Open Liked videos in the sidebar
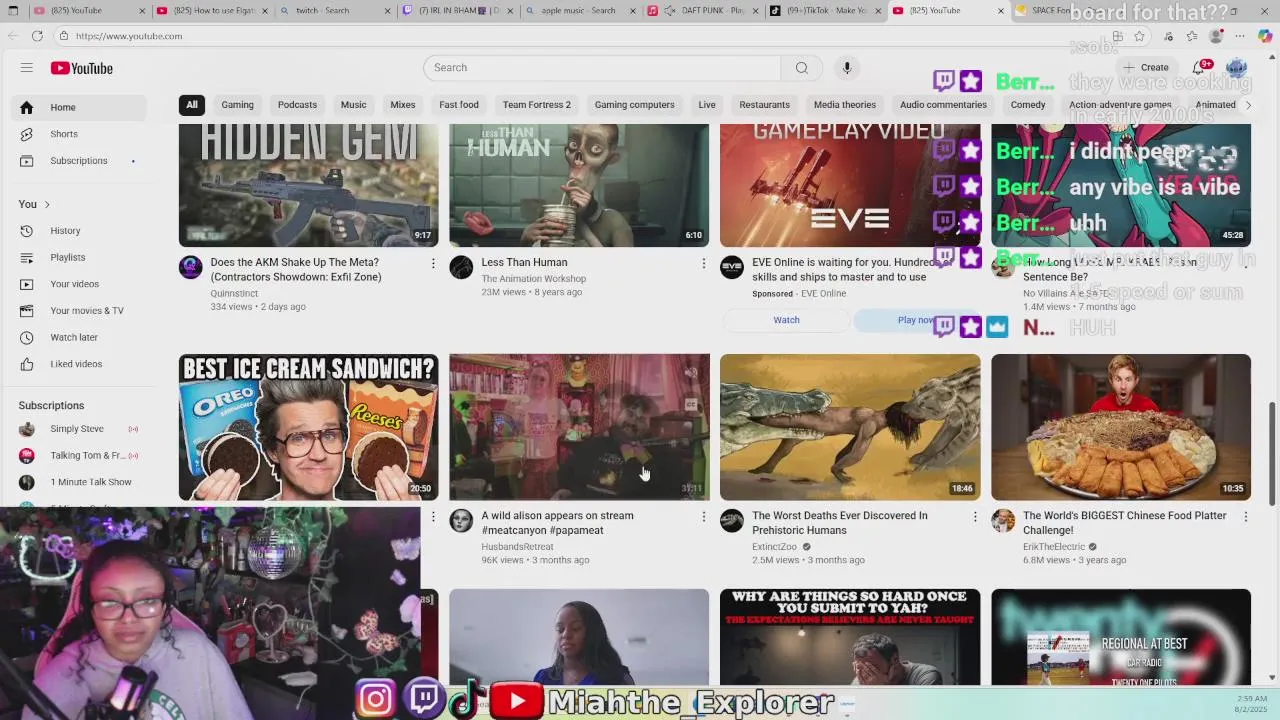 [x=78, y=364]
